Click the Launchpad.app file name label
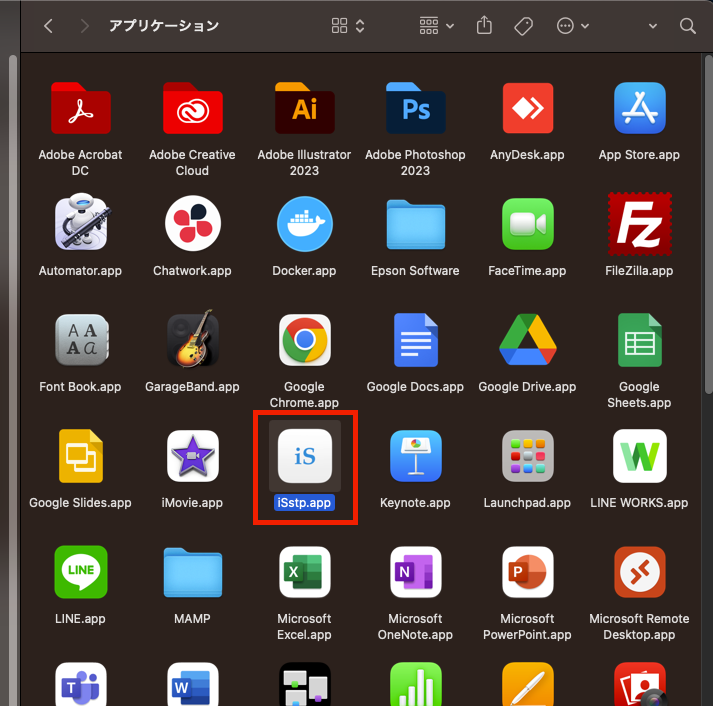The image size is (713, 706). pyautogui.click(x=527, y=503)
